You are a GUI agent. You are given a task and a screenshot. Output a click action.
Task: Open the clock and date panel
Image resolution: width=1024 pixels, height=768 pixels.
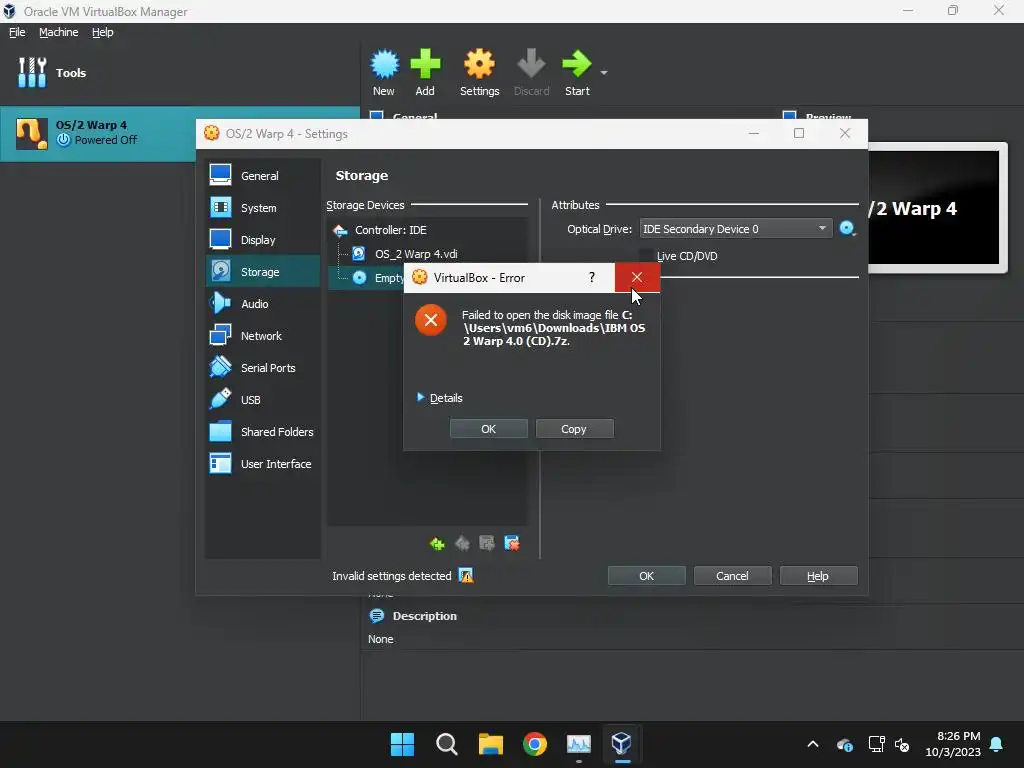tap(953, 744)
